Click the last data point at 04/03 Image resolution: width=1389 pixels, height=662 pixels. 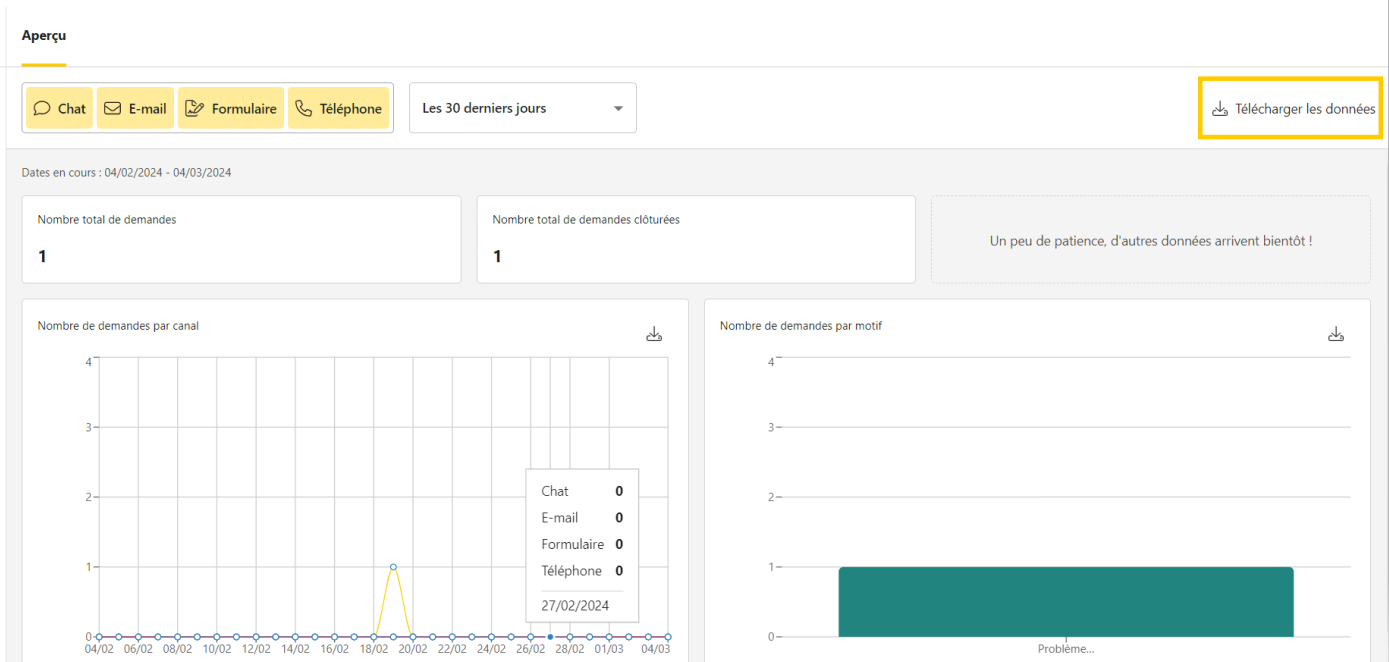point(667,636)
